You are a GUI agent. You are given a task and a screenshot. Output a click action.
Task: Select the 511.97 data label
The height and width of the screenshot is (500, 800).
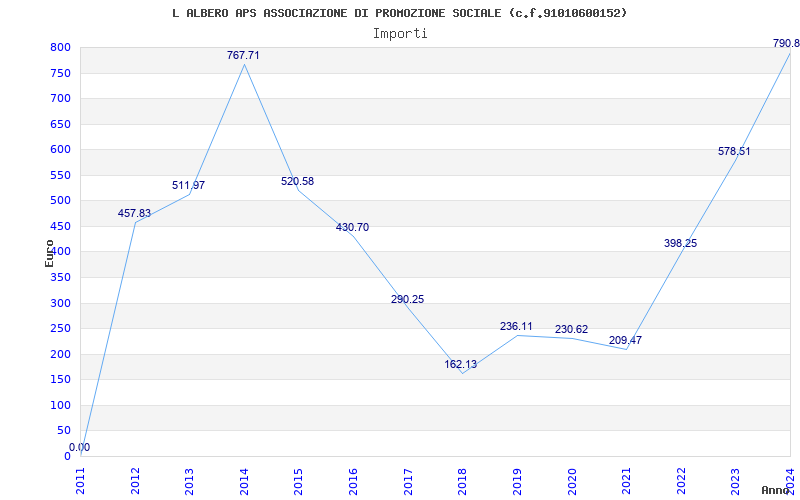pos(188,185)
